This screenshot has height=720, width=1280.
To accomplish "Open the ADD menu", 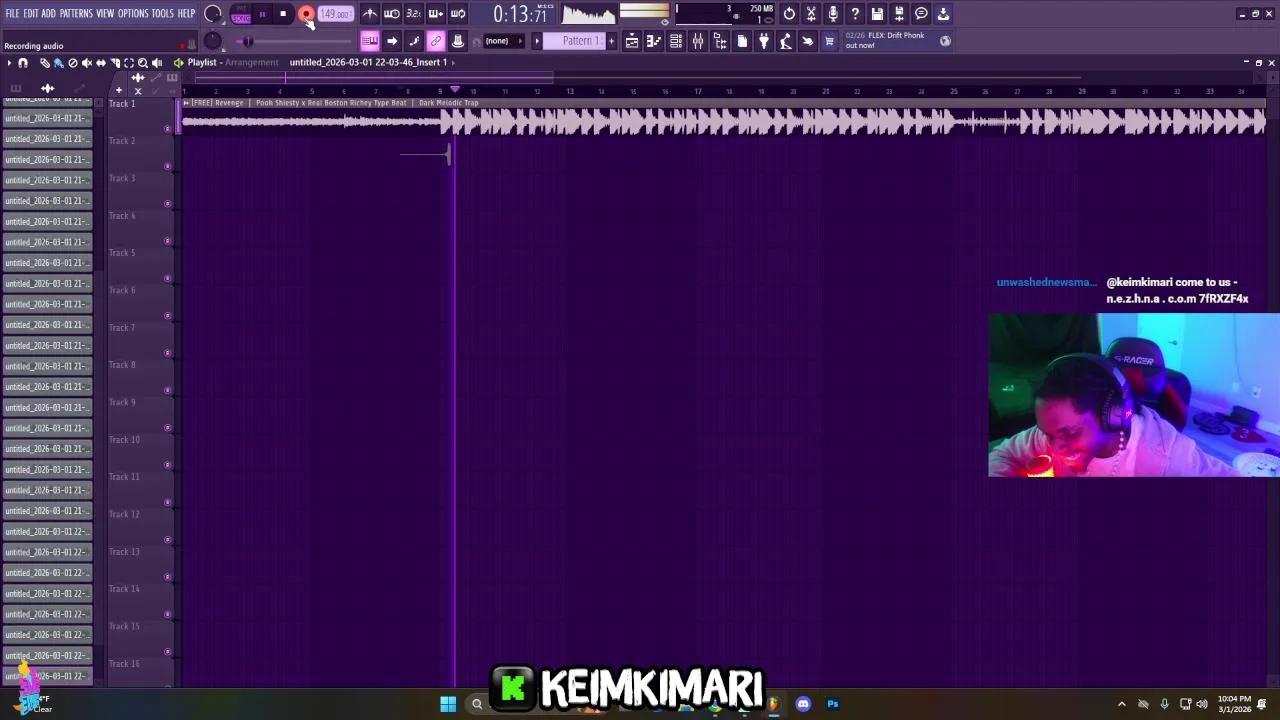I will click(x=48, y=14).
